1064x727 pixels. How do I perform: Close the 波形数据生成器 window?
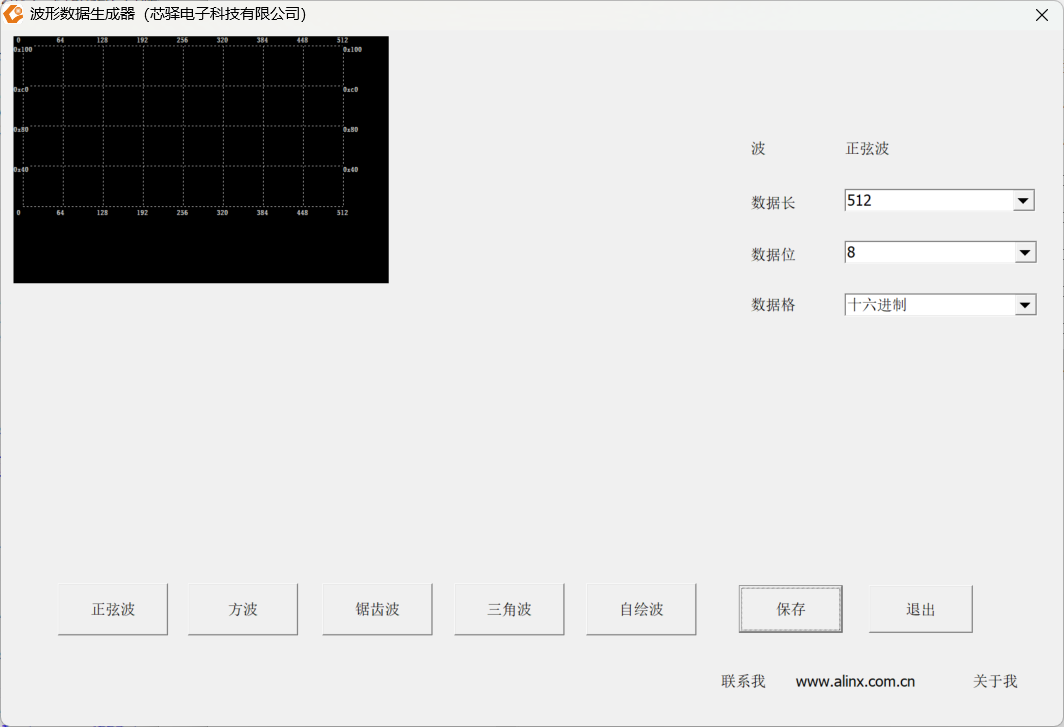[1042, 15]
